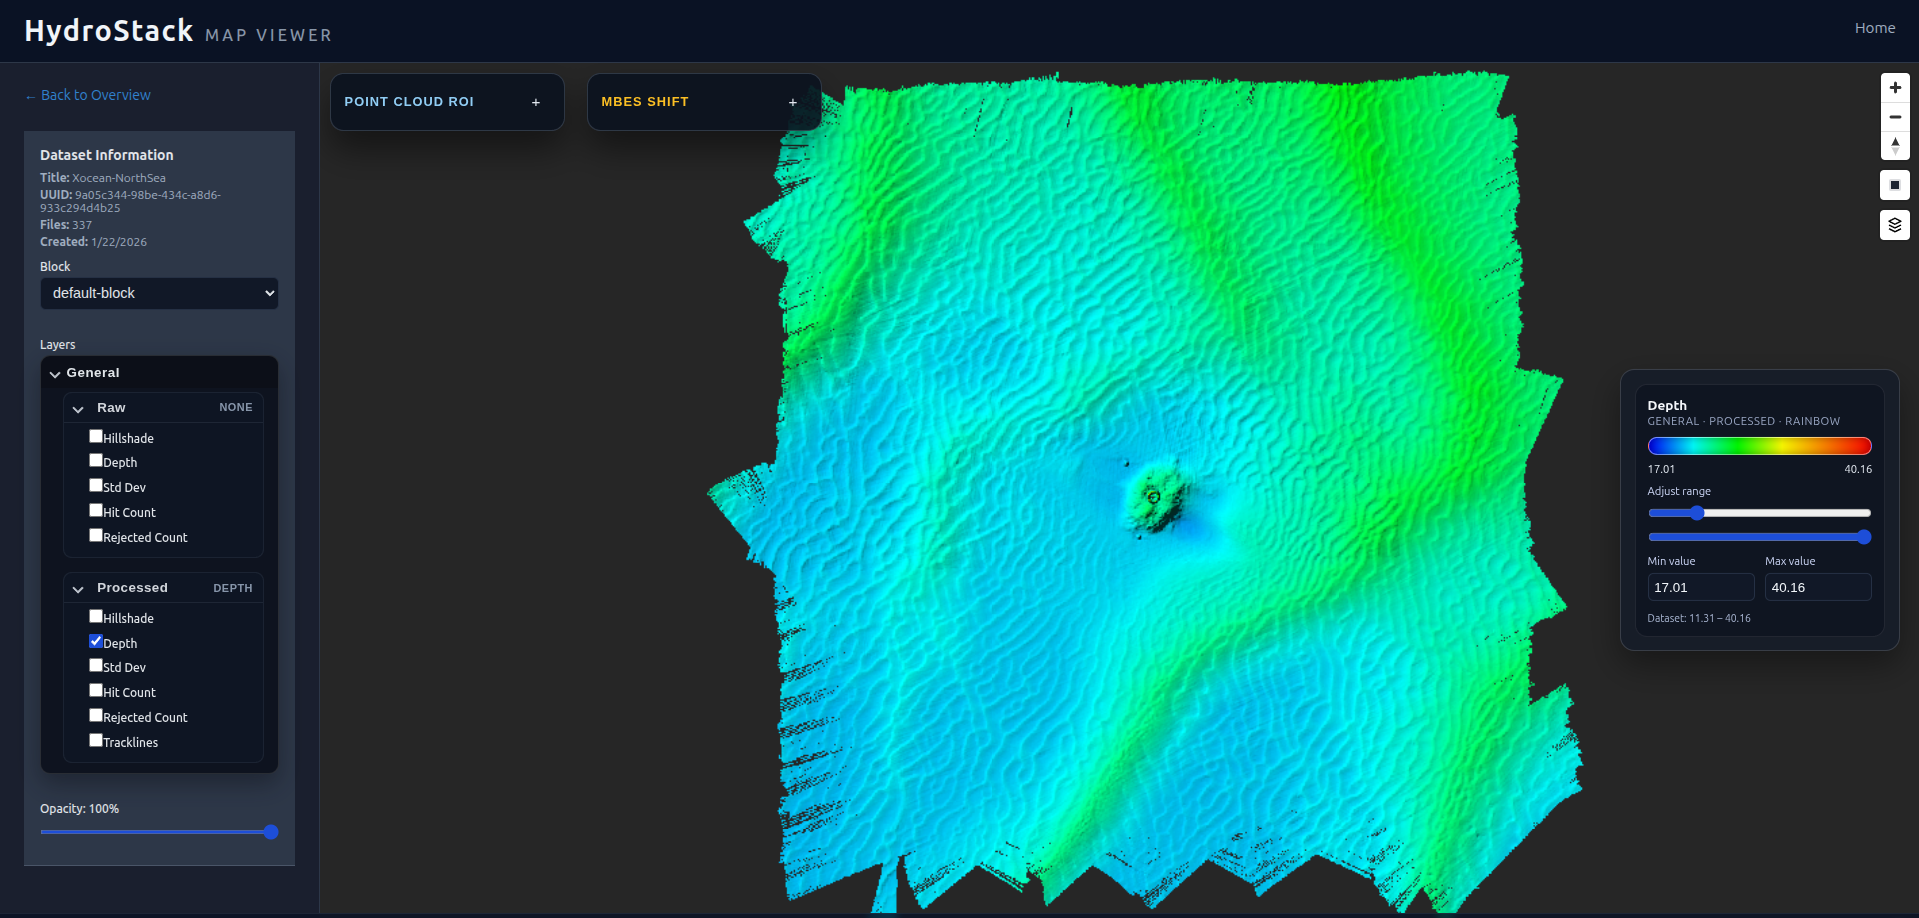Collapse the Processed layer group
1919x918 pixels.
79,588
